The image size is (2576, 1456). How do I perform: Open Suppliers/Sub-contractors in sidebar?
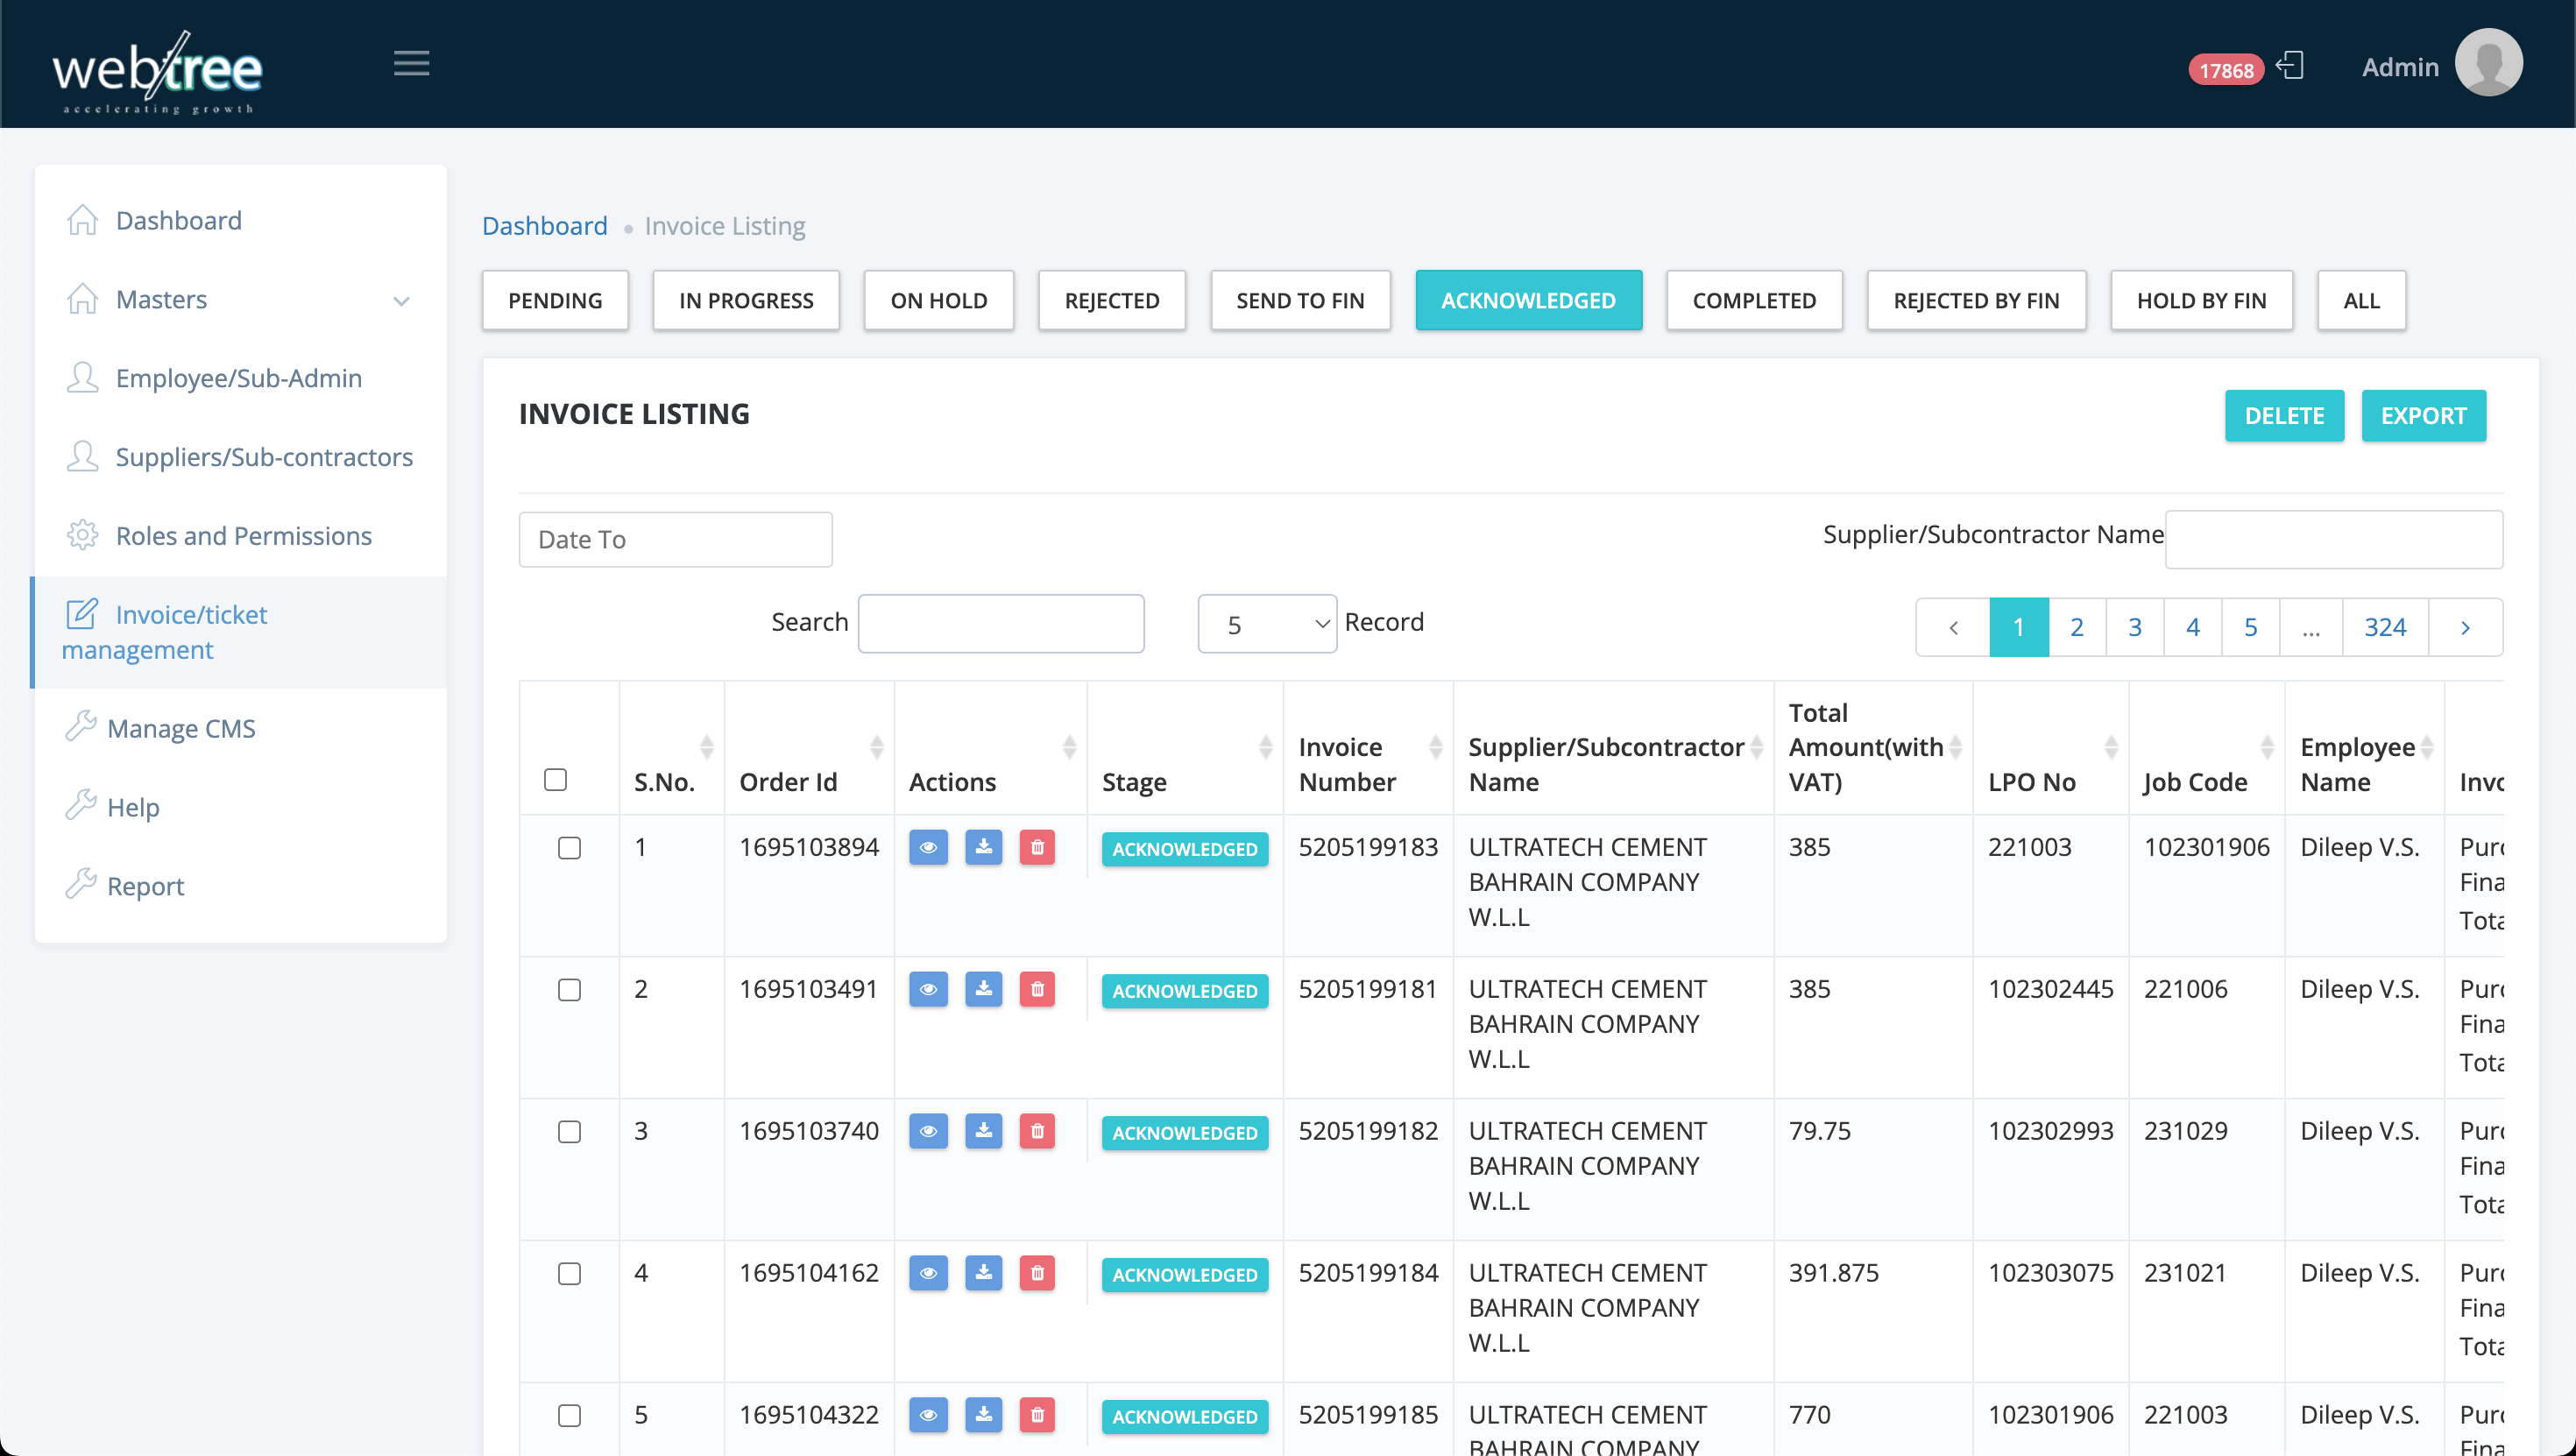tap(240, 457)
